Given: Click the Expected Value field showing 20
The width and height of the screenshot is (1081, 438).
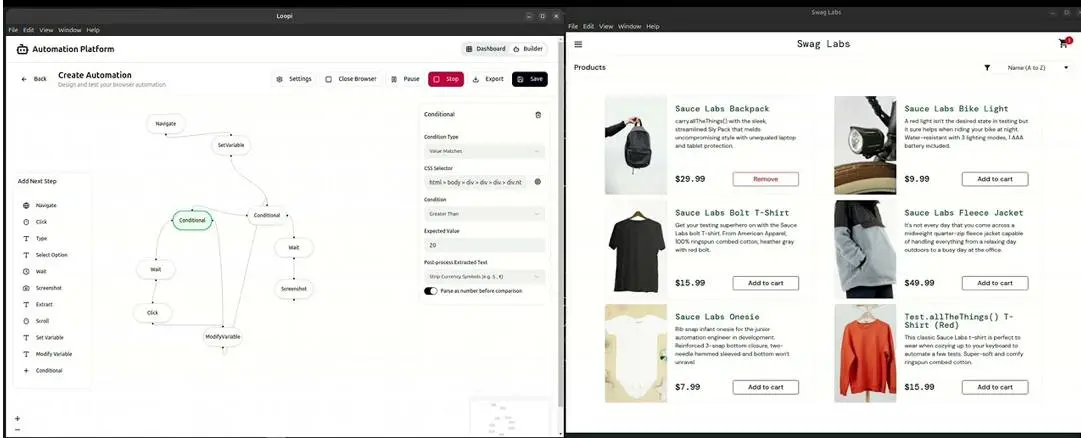Looking at the screenshot, I should tap(484, 246).
